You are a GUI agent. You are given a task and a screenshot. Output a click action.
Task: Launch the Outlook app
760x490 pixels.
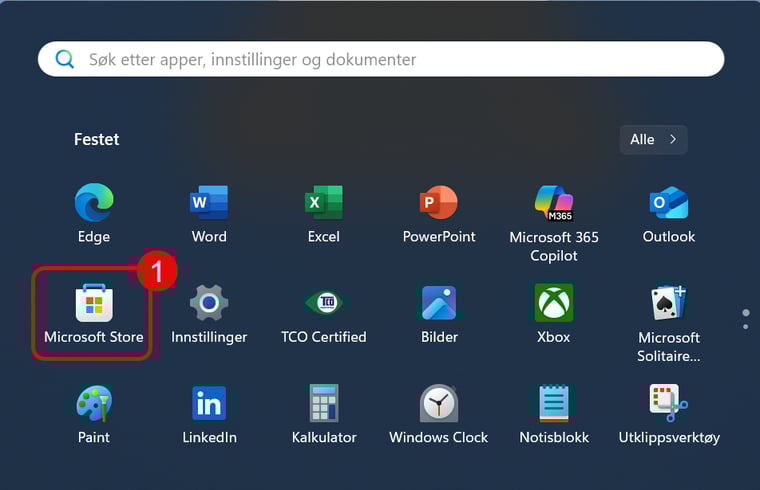[668, 213]
